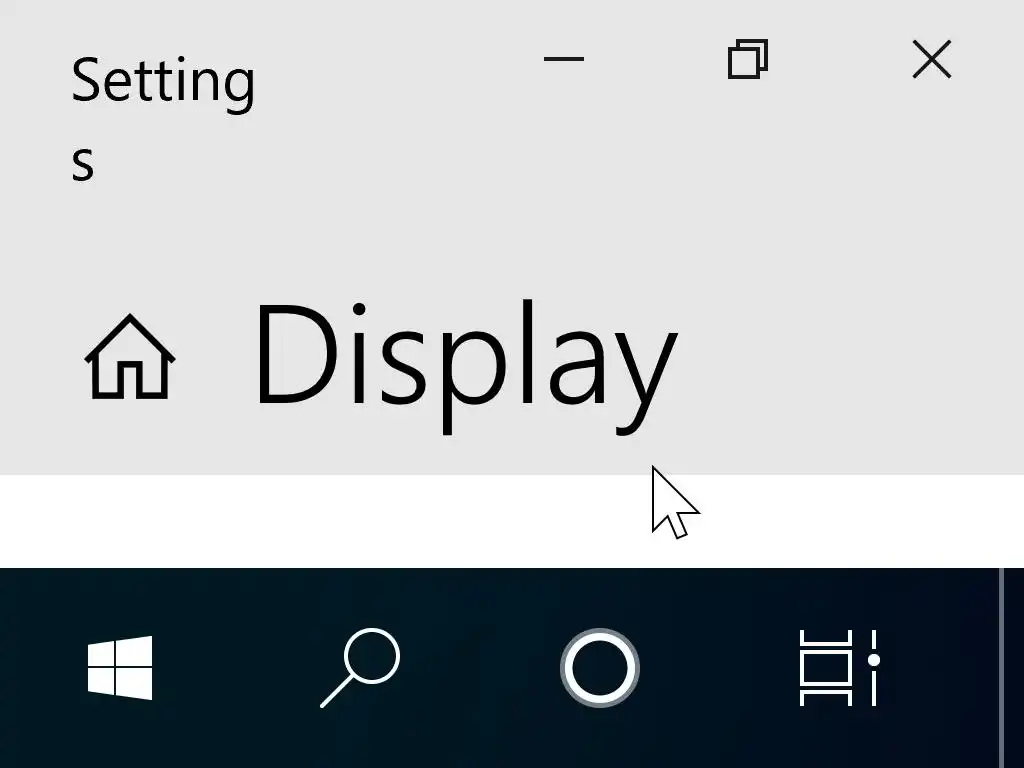Go to Settings Home via house icon

[x=129, y=357]
